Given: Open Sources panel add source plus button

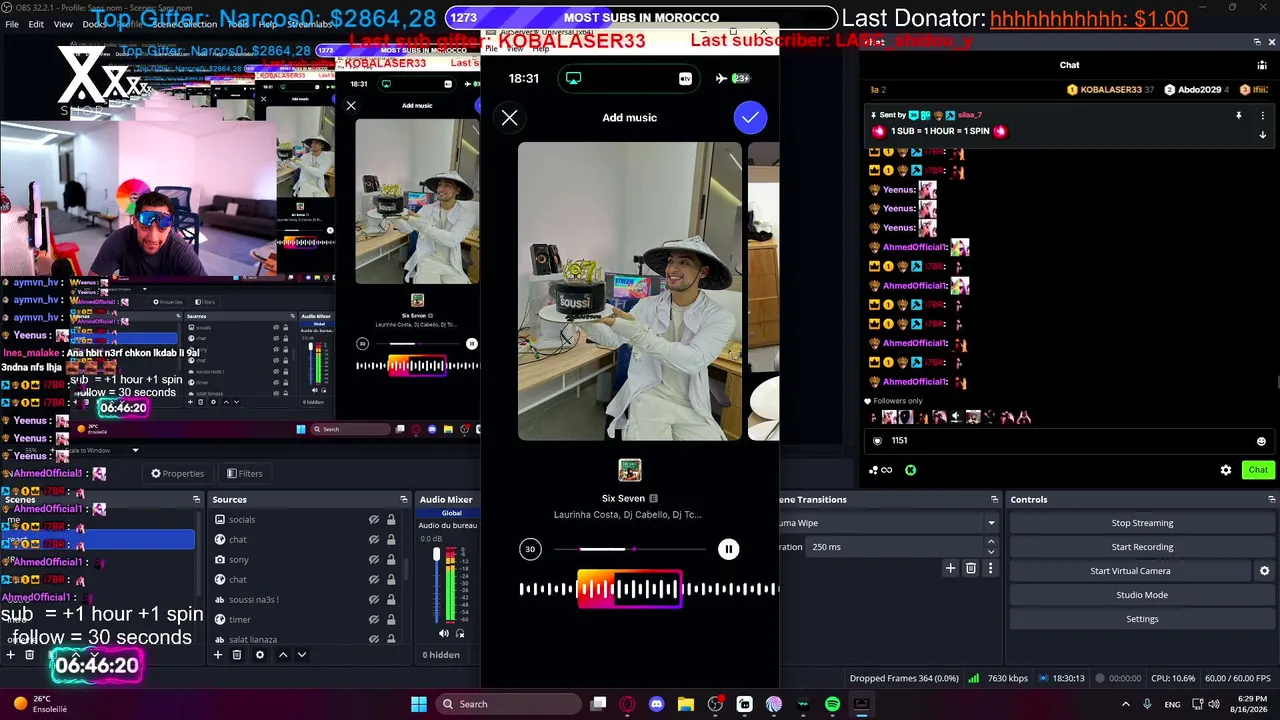Looking at the screenshot, I should click(218, 655).
